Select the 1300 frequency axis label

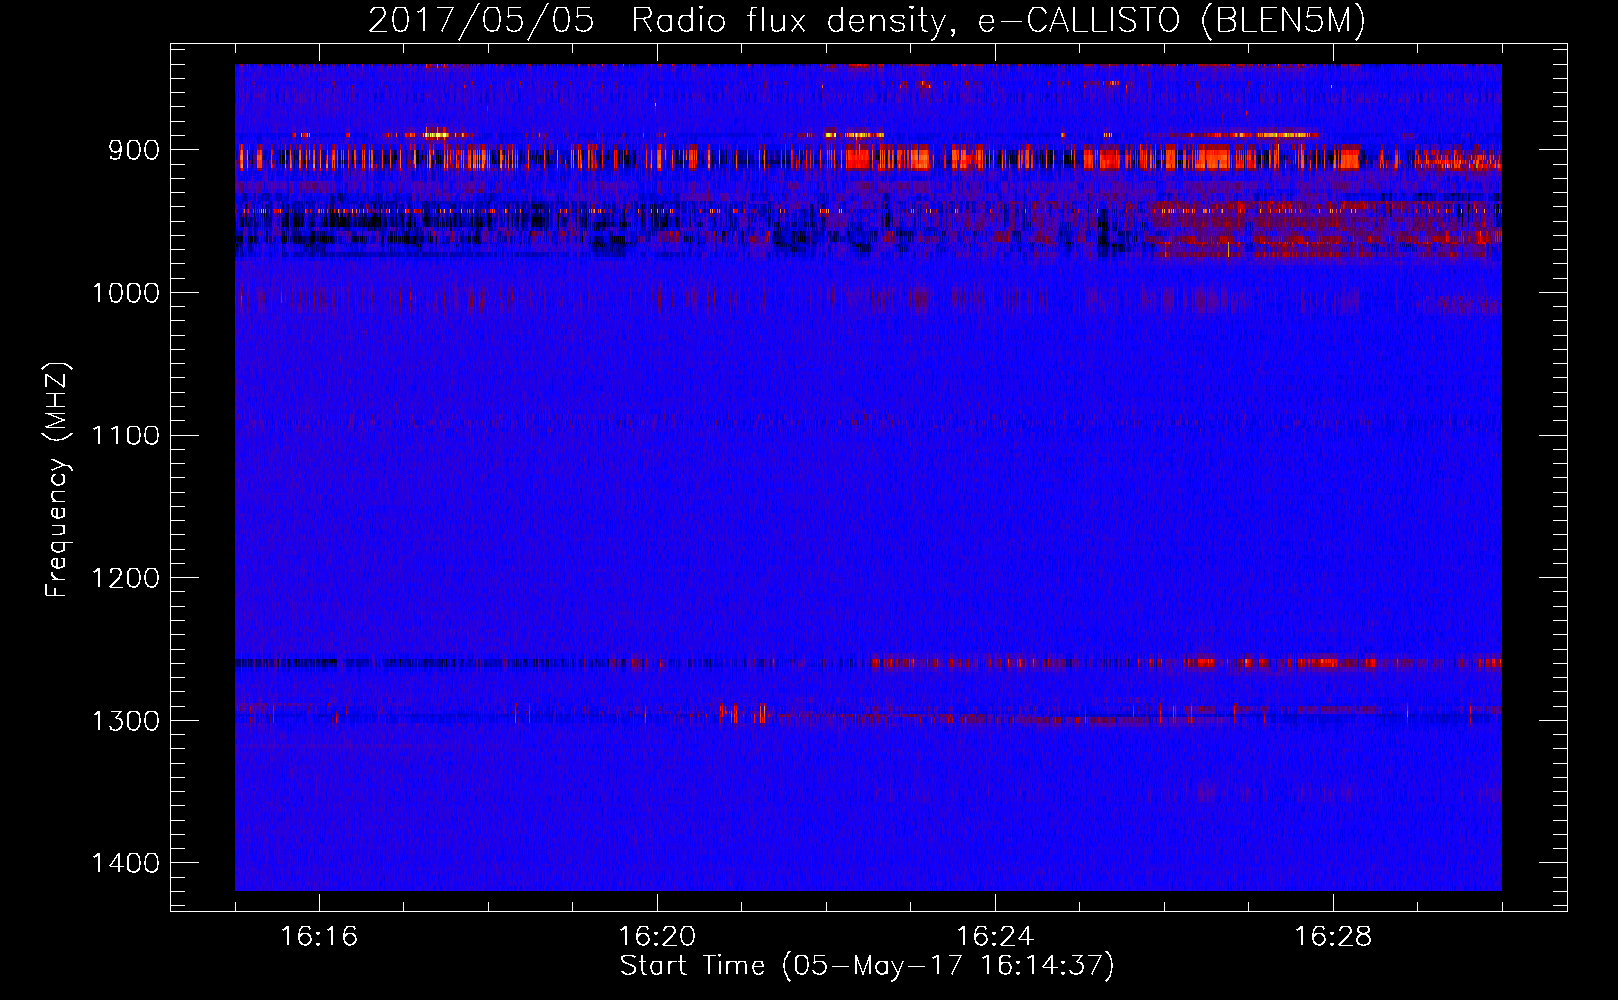tap(126, 721)
